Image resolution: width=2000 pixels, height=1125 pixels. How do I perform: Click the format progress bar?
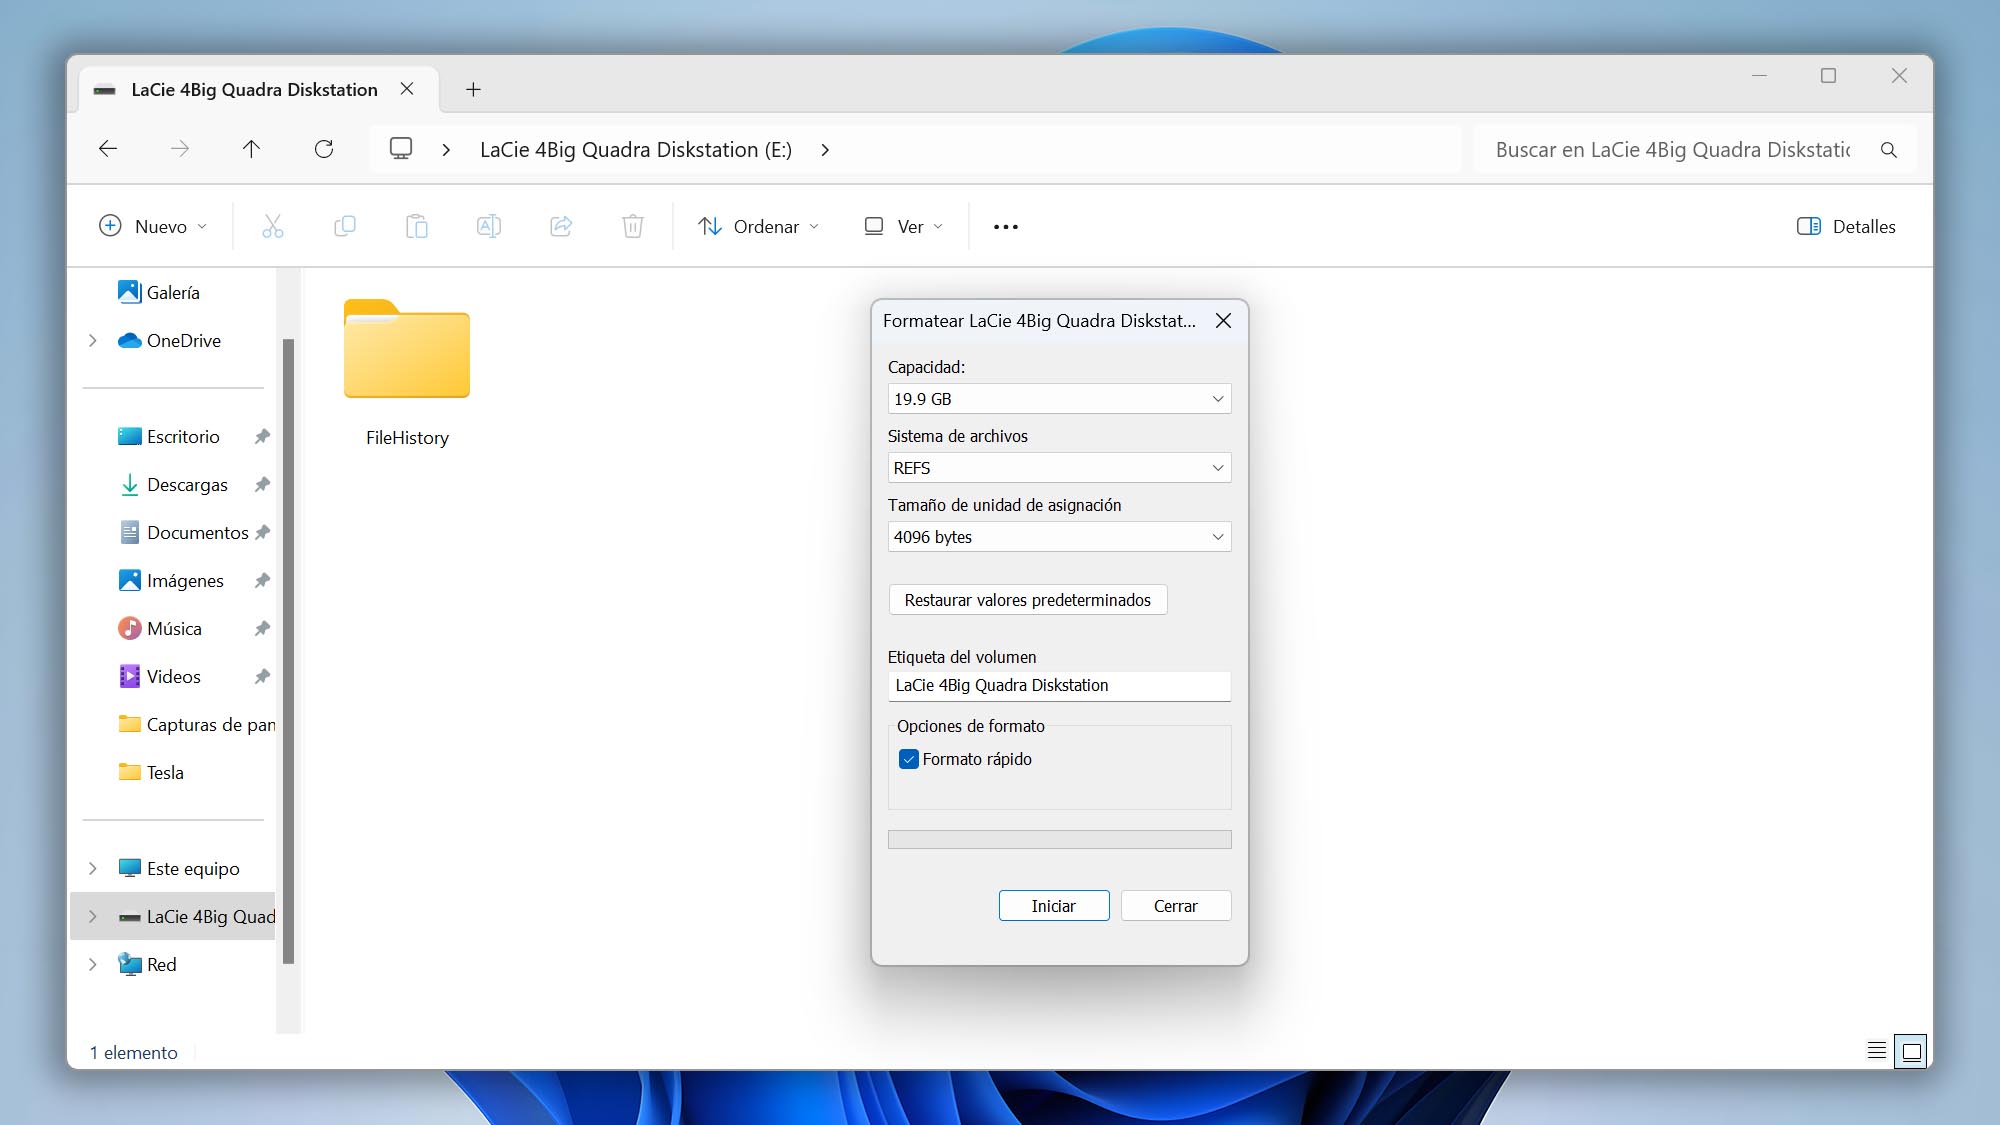[x=1059, y=839]
